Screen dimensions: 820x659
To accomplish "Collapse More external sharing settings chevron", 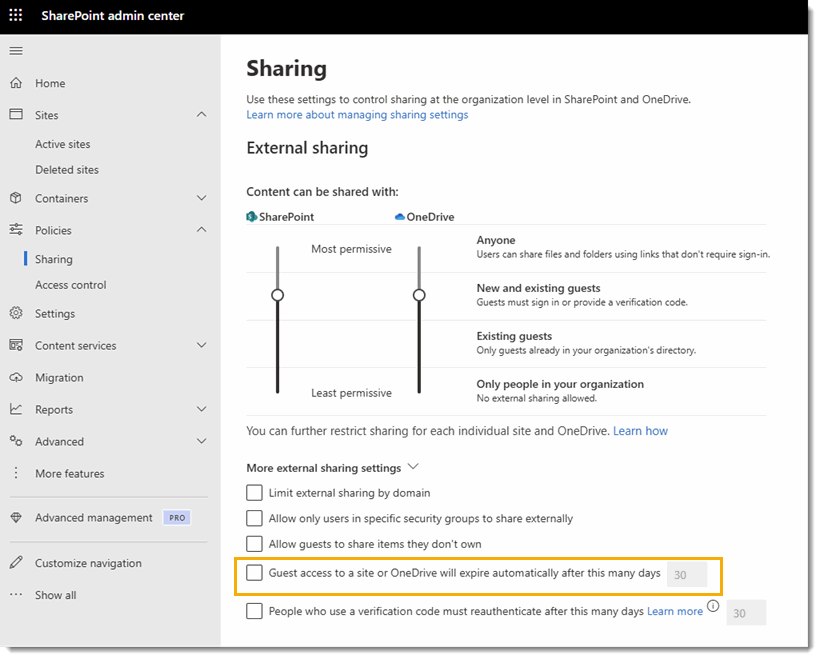I will pyautogui.click(x=413, y=467).
